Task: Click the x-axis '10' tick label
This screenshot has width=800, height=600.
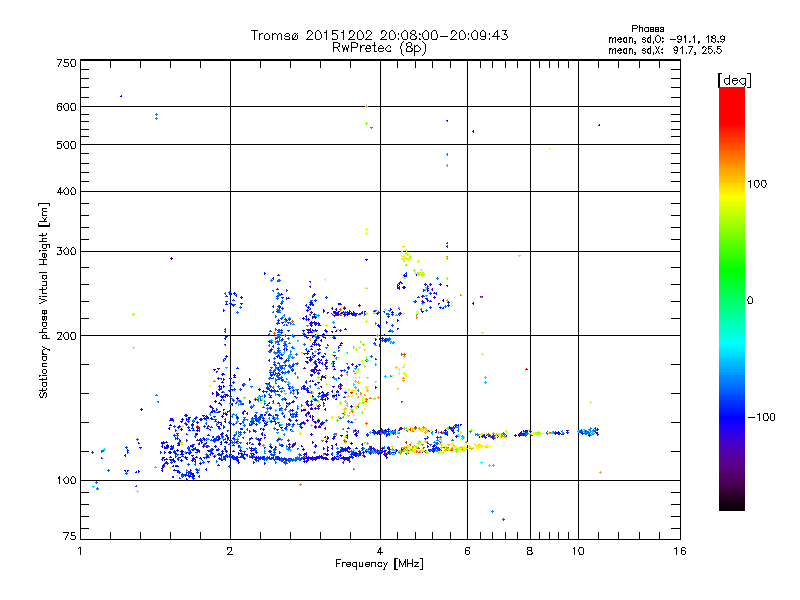Action: click(578, 552)
